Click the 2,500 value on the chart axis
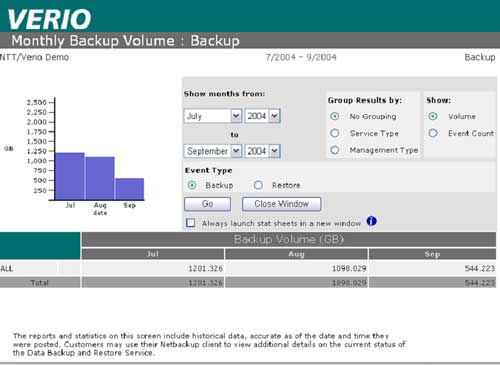 (37, 102)
